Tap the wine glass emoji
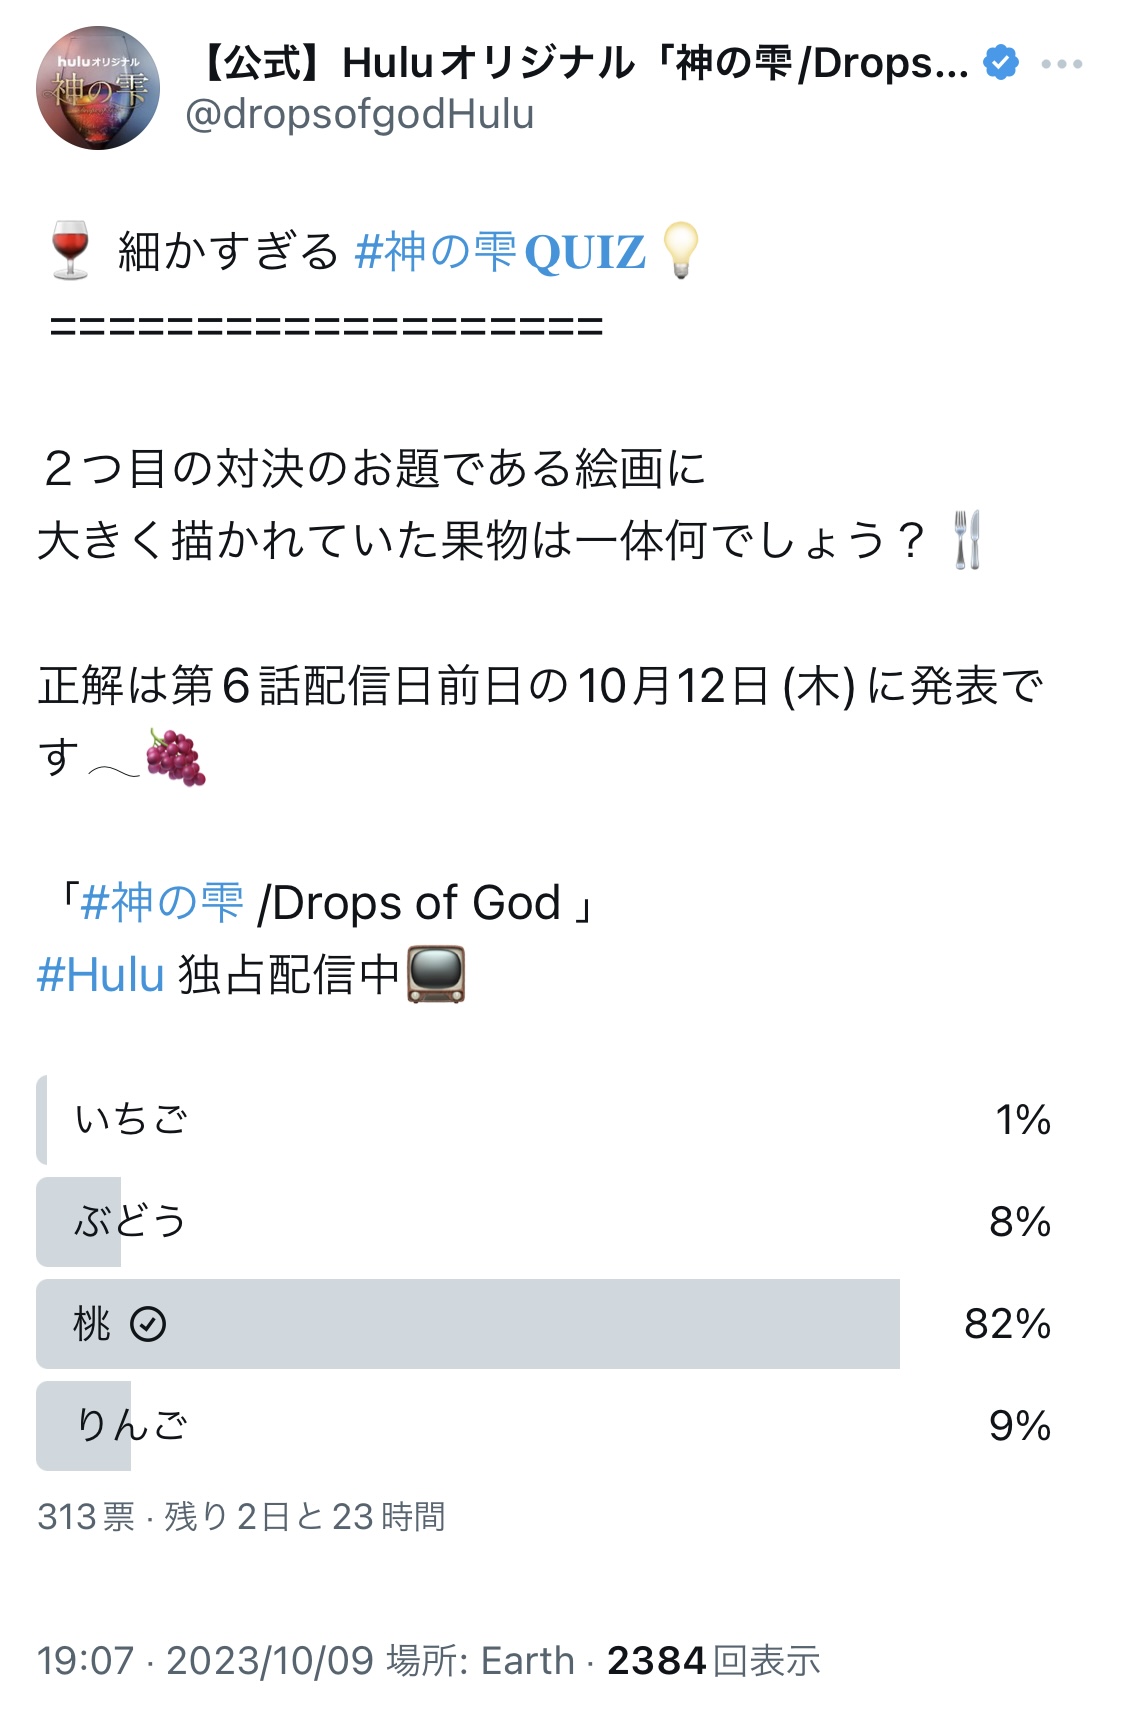1125x1712 pixels. (70, 251)
